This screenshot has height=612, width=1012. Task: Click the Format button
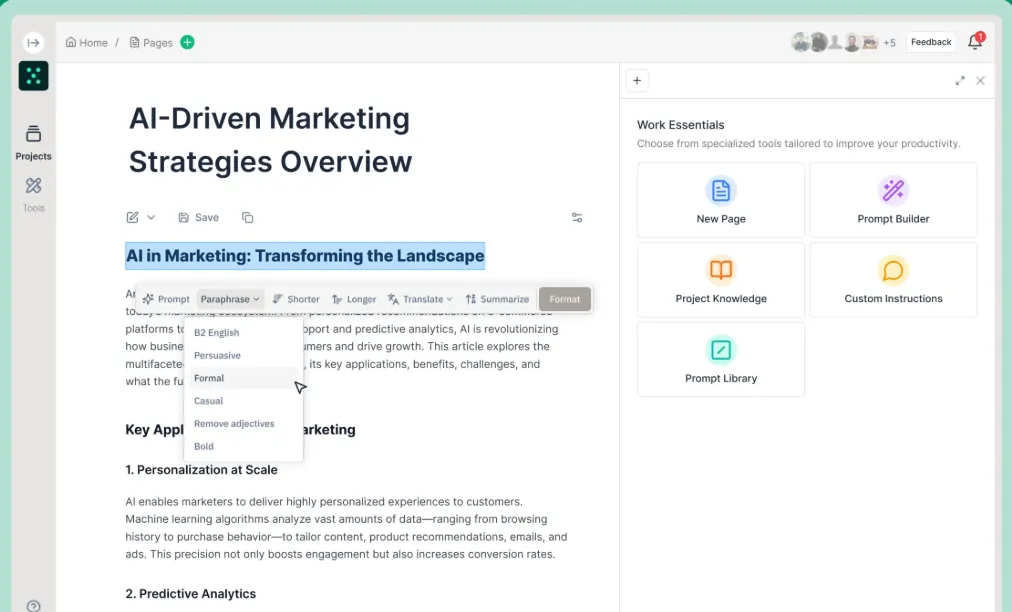(565, 299)
